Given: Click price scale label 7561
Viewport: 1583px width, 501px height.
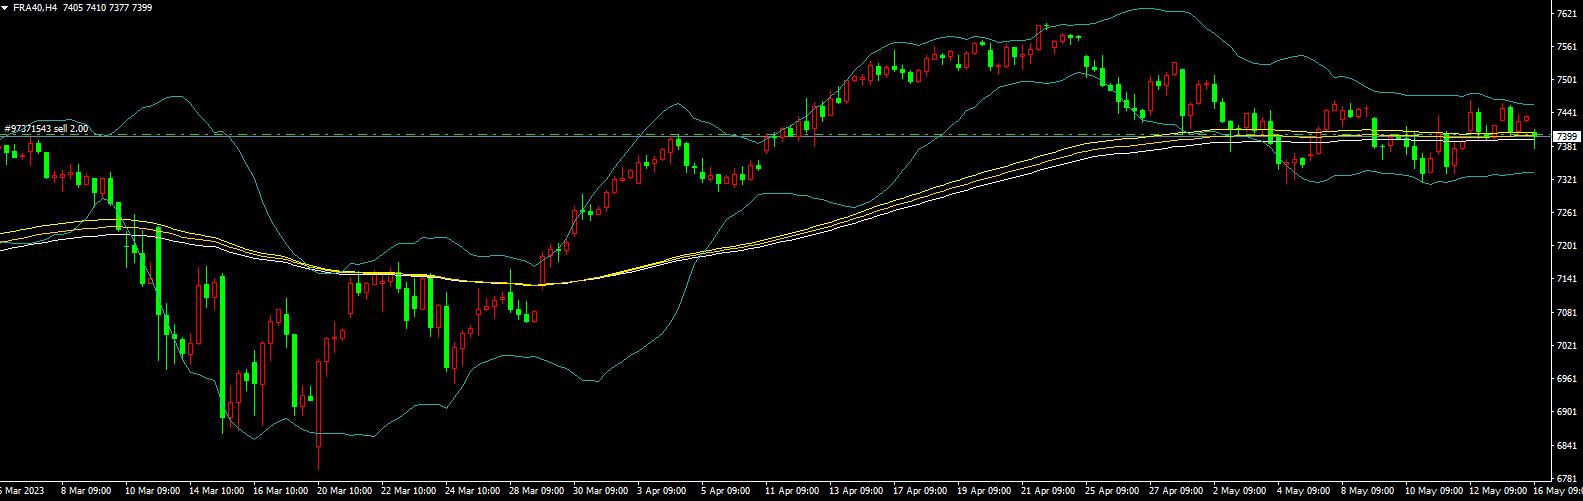Looking at the screenshot, I should (1567, 47).
